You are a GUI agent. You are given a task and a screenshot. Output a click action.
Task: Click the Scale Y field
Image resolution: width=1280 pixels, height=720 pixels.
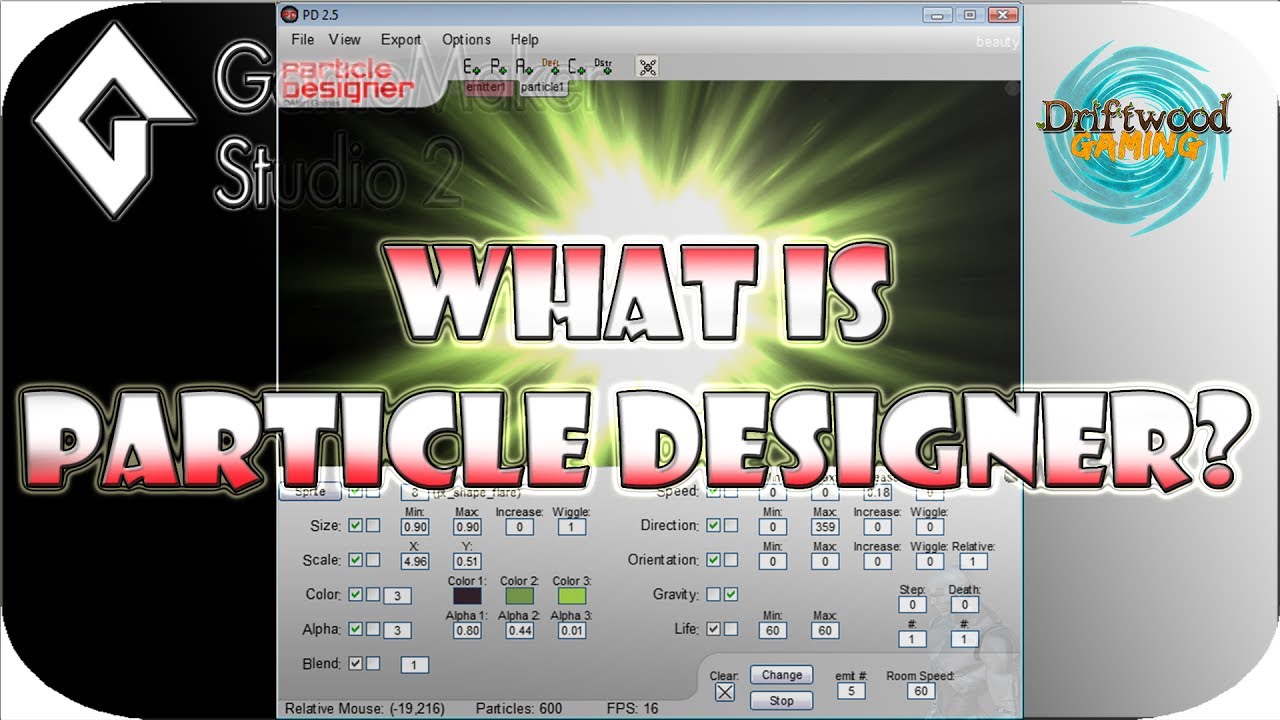coord(466,561)
